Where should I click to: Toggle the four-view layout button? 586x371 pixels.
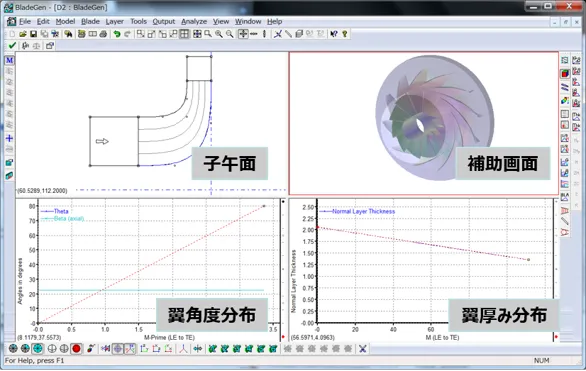coord(184,34)
